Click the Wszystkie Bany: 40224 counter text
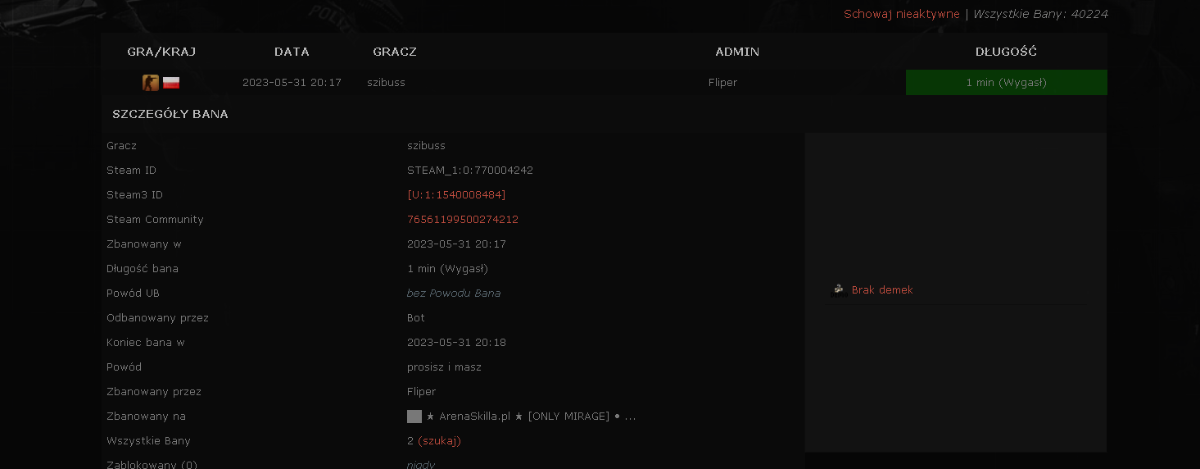The image size is (1200, 469). pyautogui.click(x=1040, y=14)
